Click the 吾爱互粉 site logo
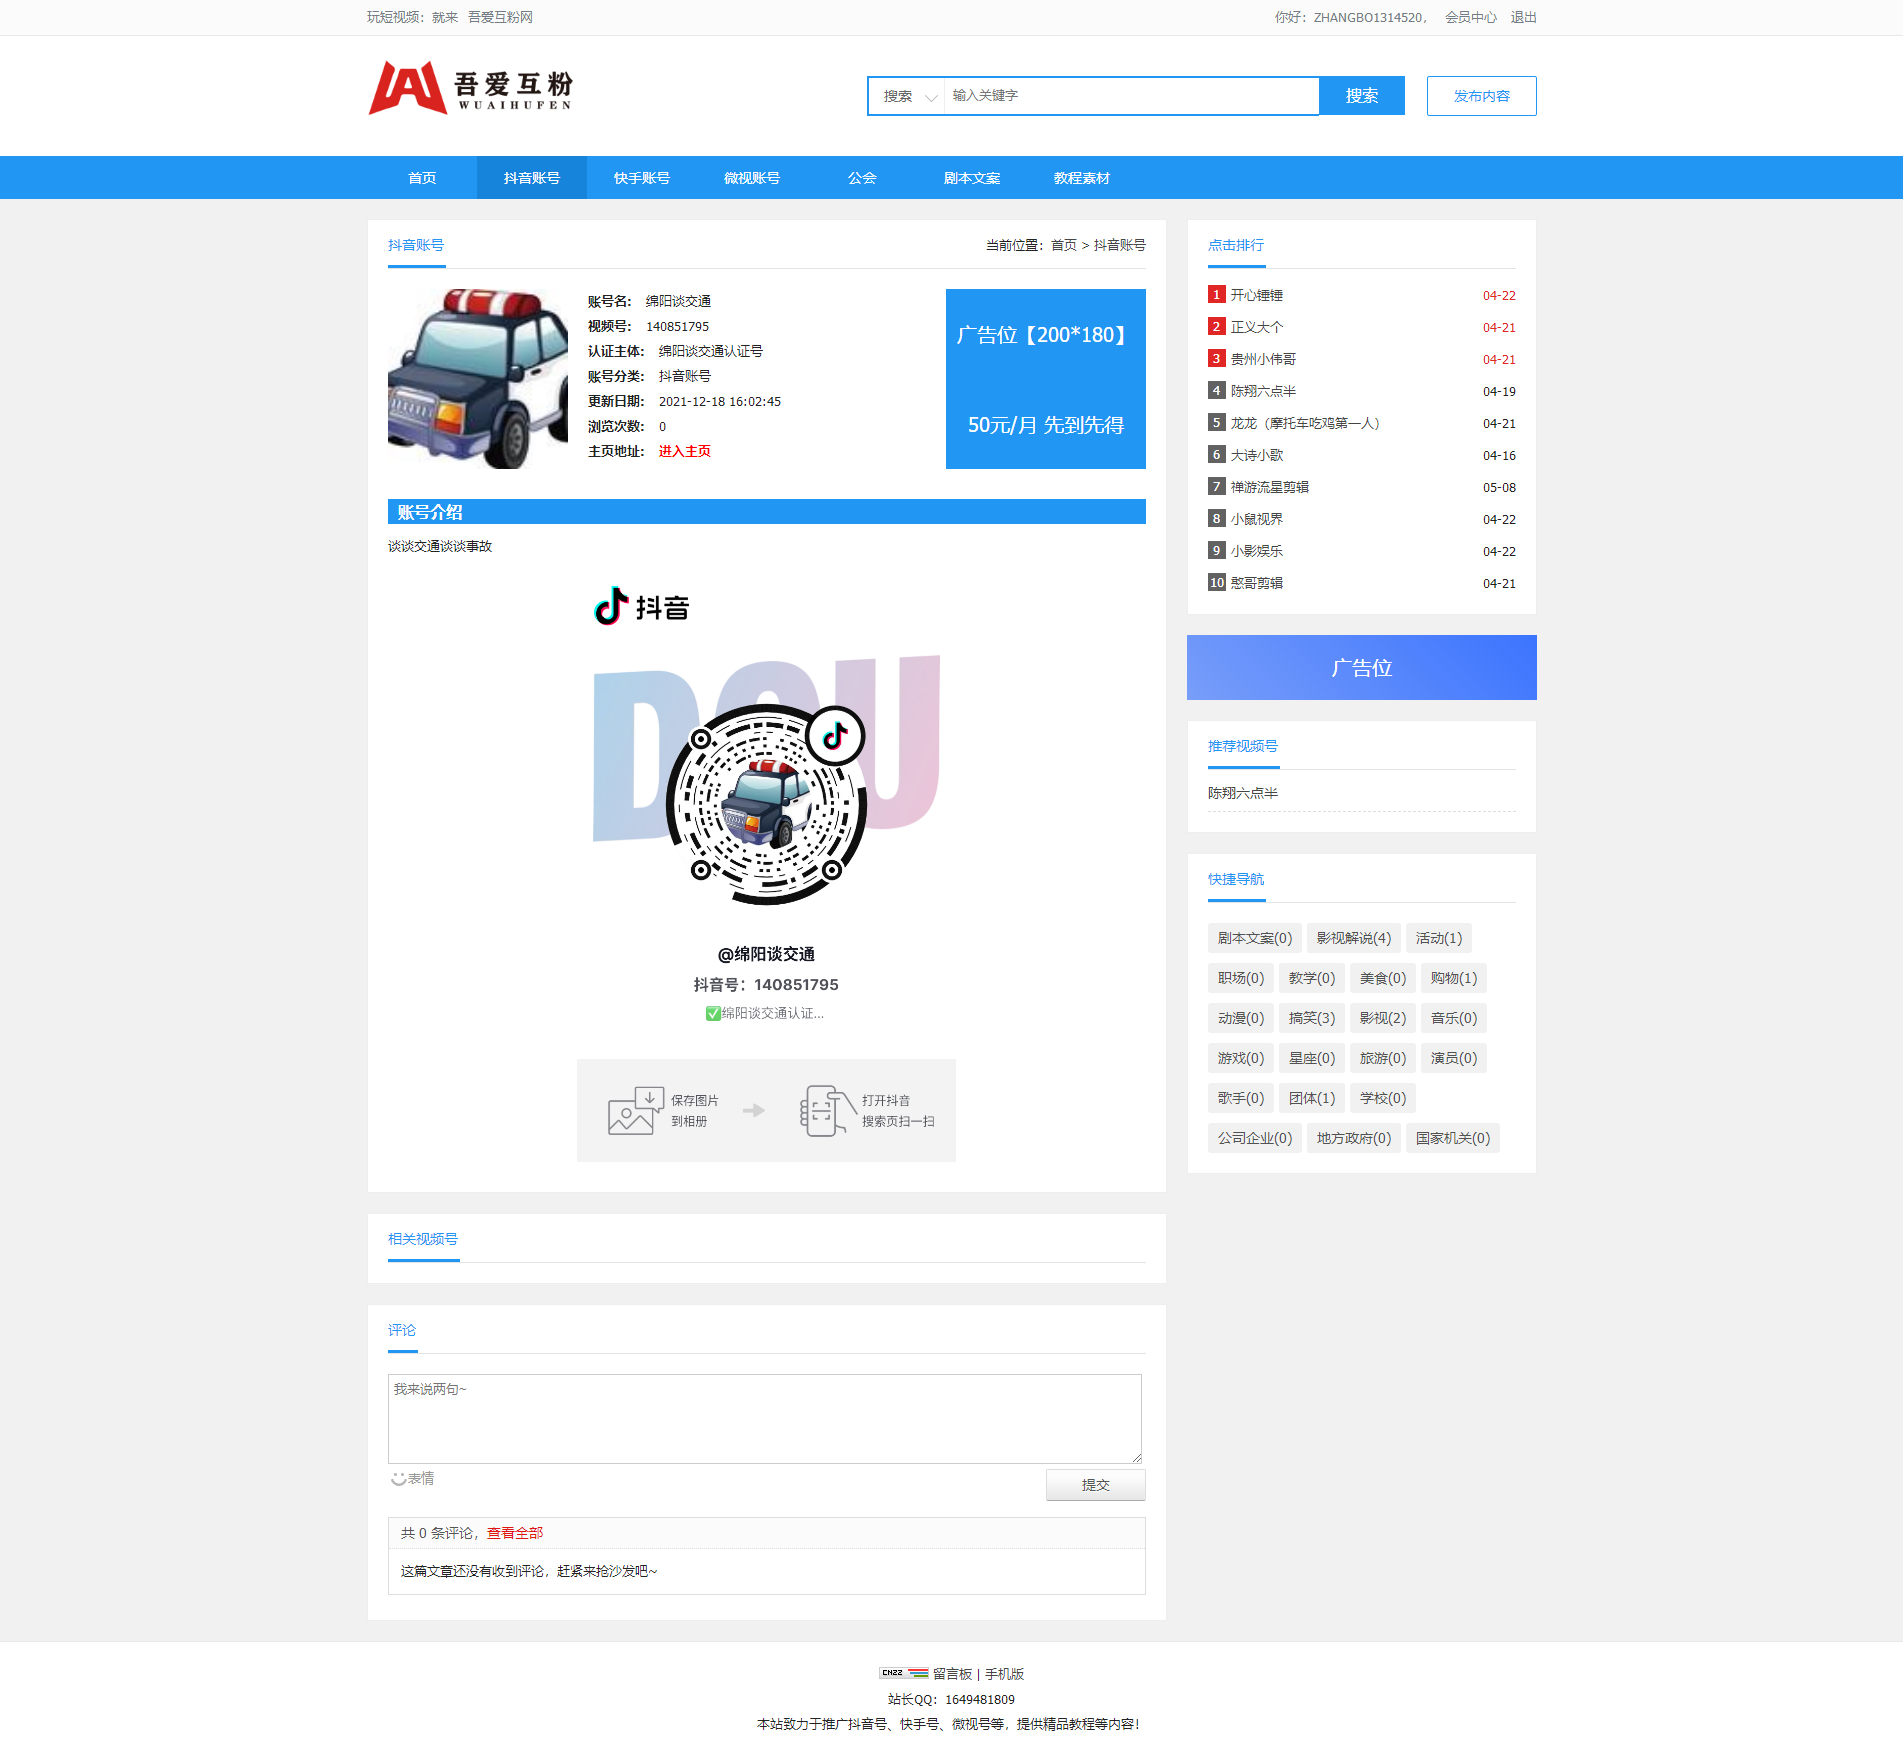This screenshot has height=1757, width=1903. click(470, 88)
